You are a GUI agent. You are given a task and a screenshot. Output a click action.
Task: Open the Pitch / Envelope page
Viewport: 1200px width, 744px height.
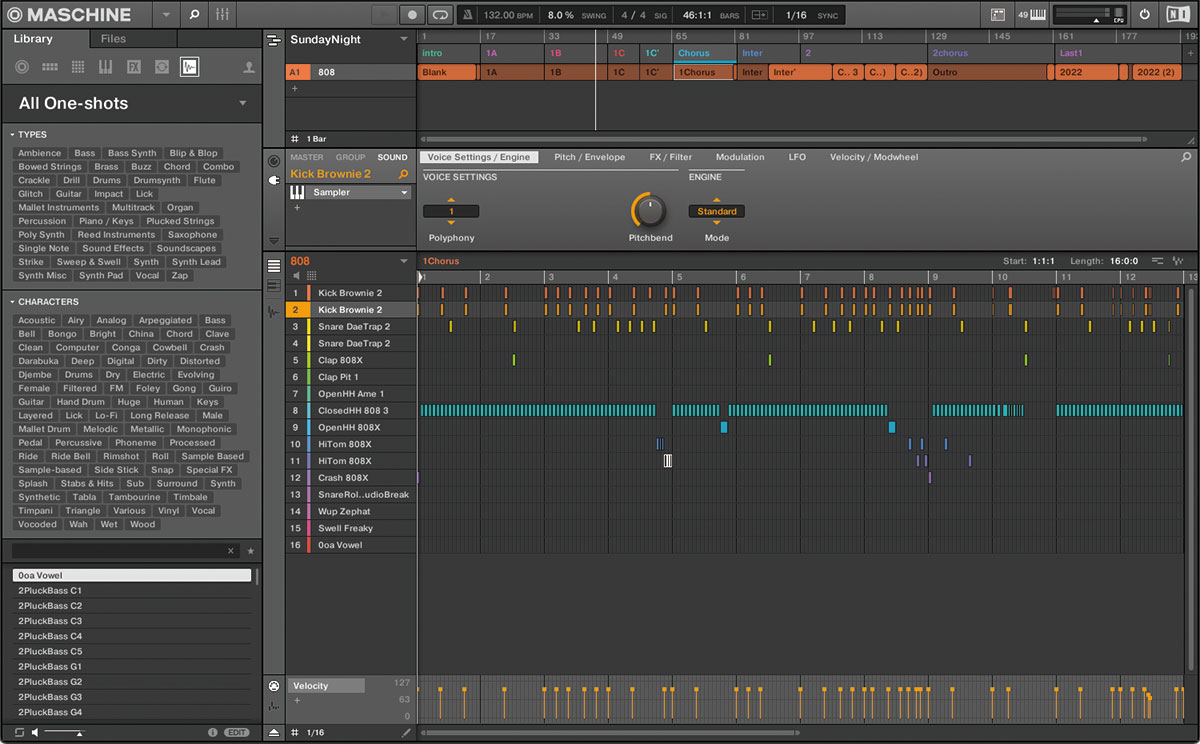click(589, 157)
